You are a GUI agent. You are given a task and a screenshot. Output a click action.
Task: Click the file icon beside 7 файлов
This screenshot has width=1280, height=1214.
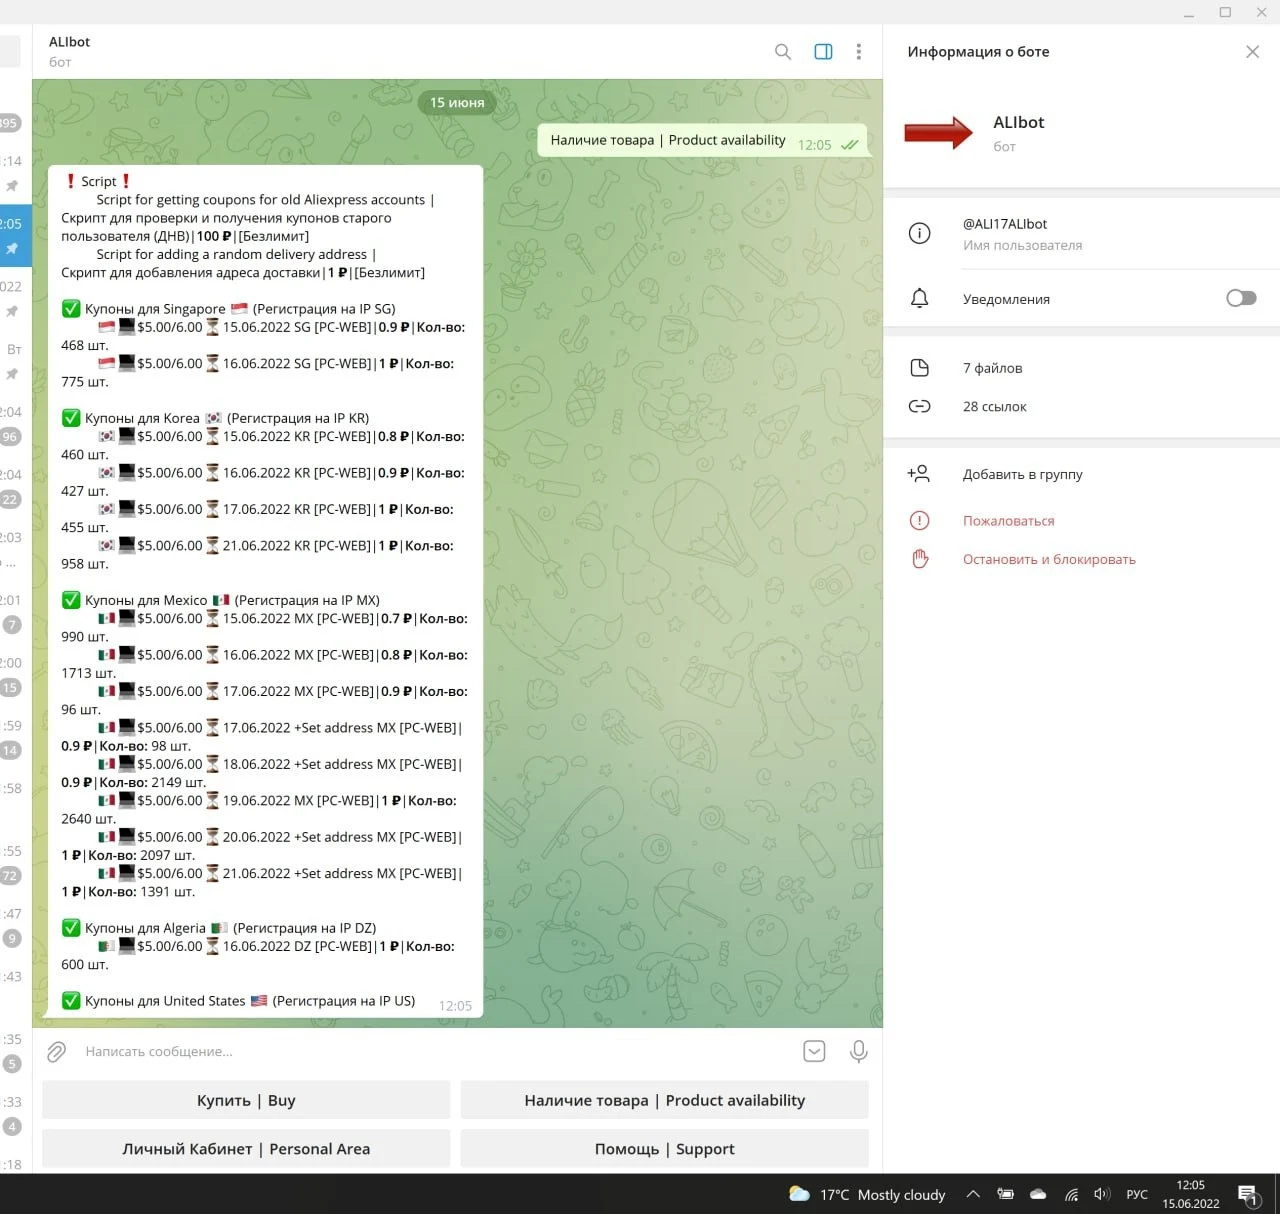coord(919,368)
